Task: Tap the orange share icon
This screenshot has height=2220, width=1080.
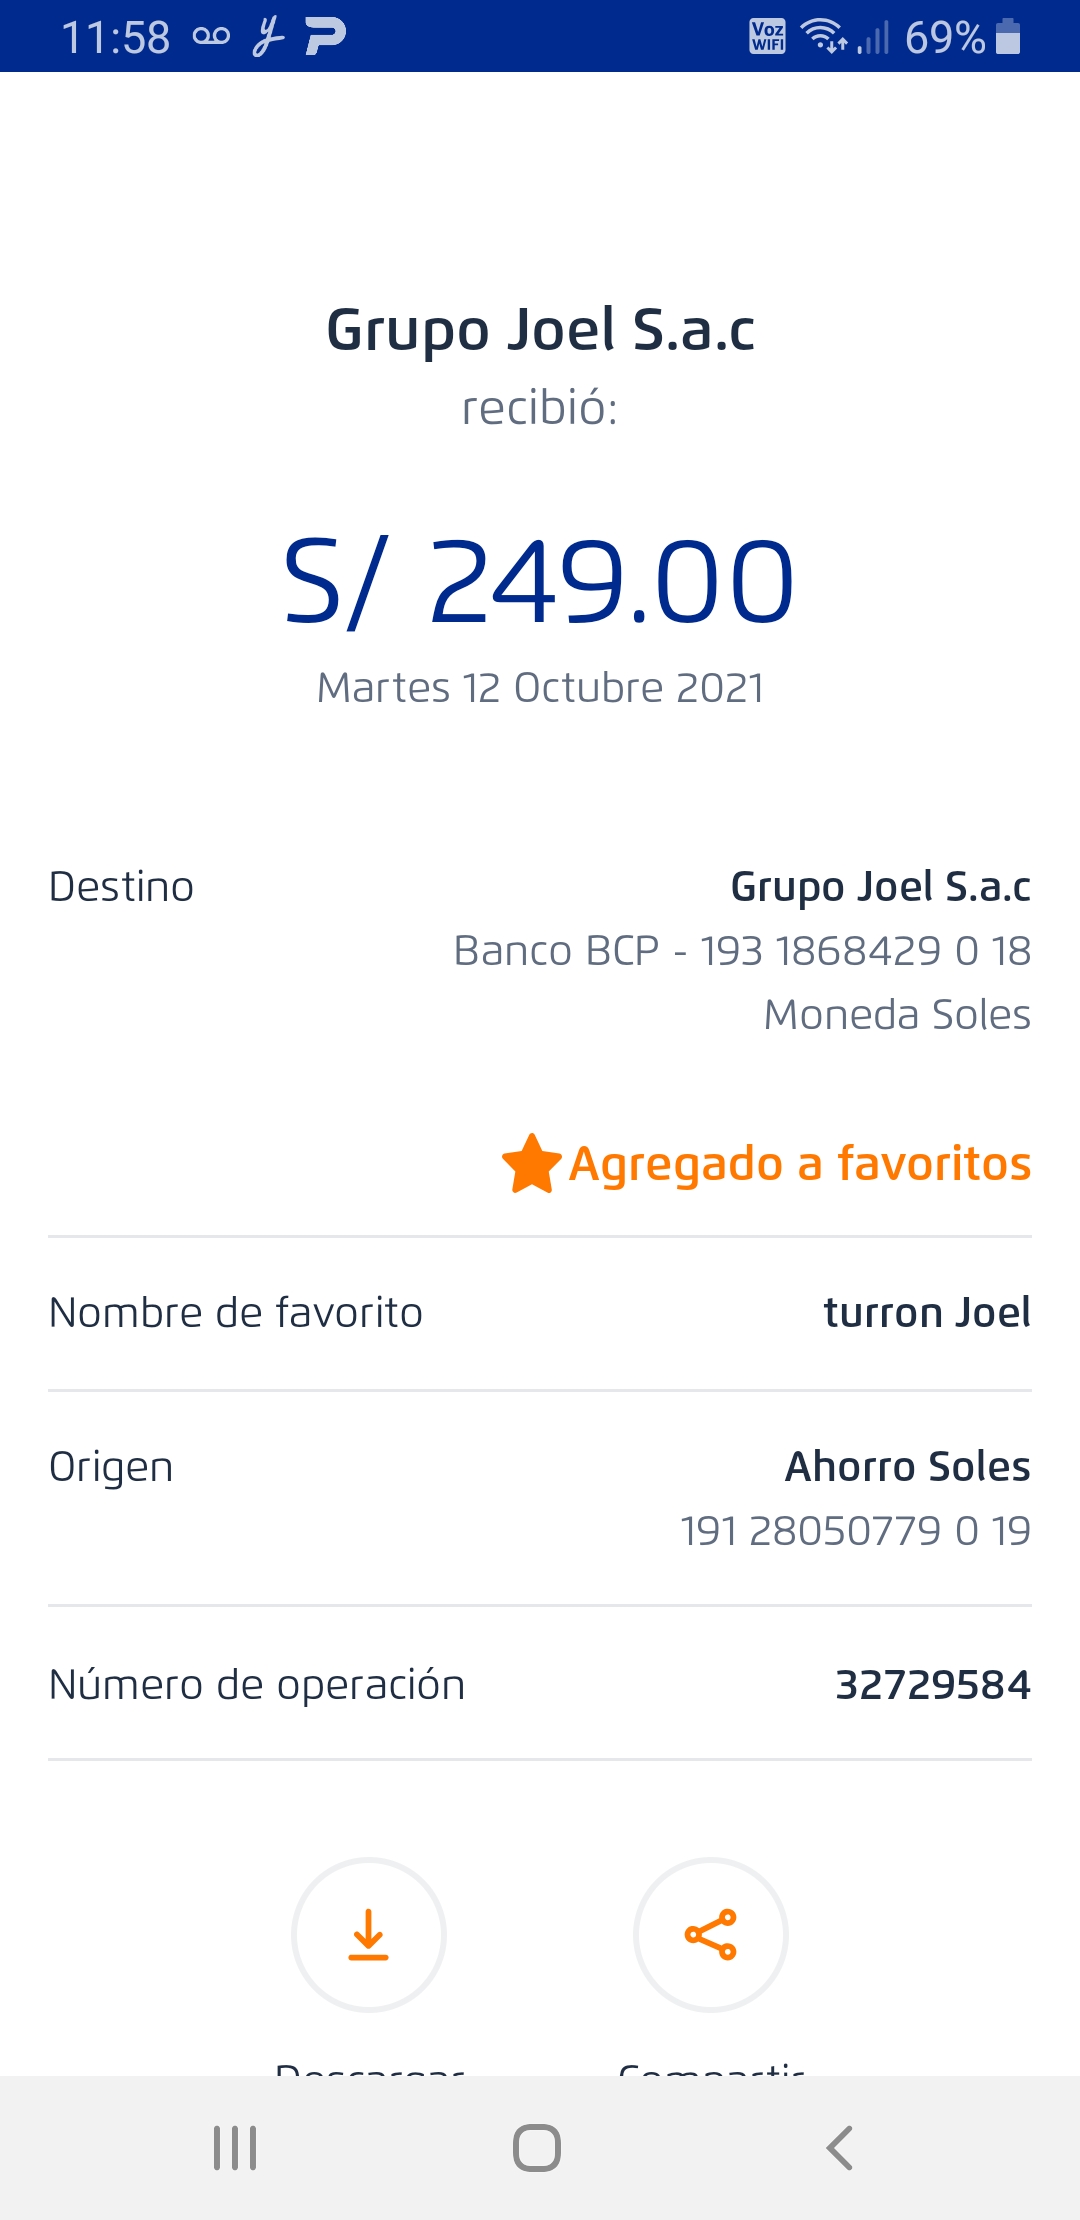Action: coord(710,1934)
